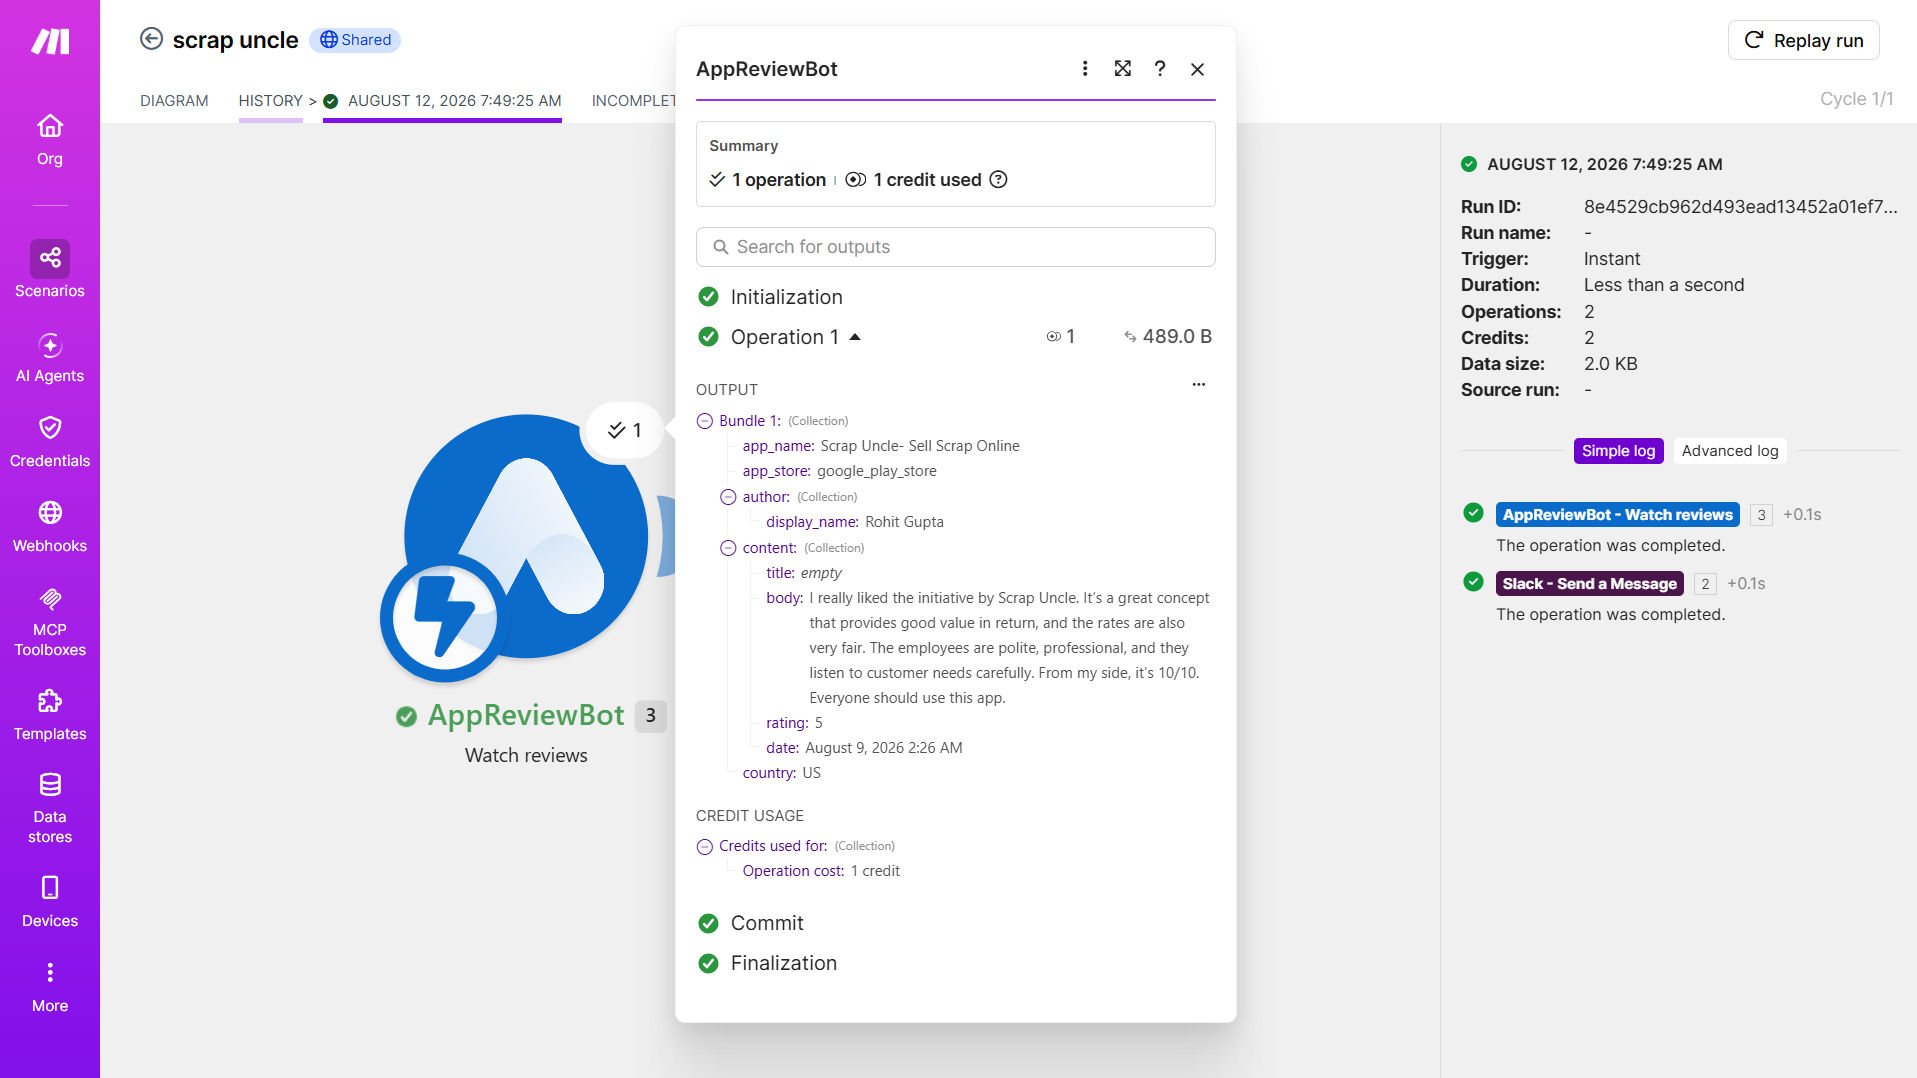Viewport: 1917px width, 1078px height.
Task: Click the country value US
Action: pyautogui.click(x=811, y=773)
